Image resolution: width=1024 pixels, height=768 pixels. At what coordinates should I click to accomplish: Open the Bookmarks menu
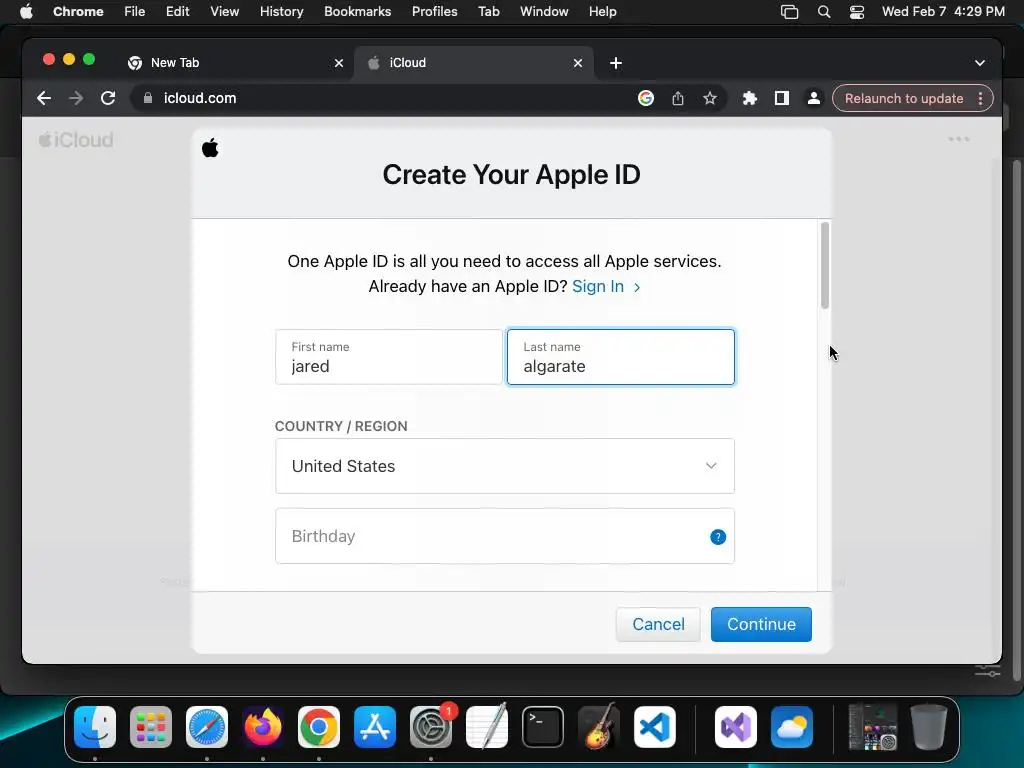(x=357, y=12)
